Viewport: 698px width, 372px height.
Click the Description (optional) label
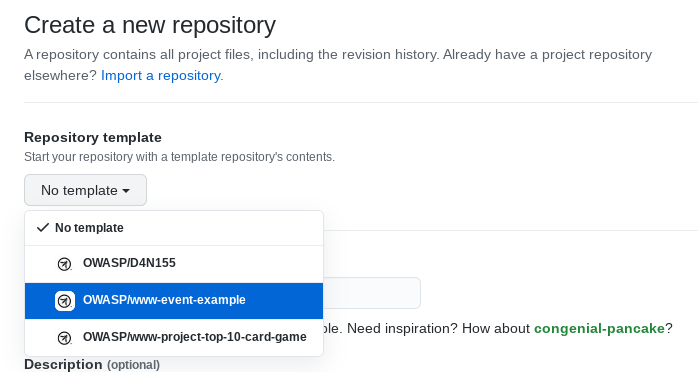[x=92, y=364]
